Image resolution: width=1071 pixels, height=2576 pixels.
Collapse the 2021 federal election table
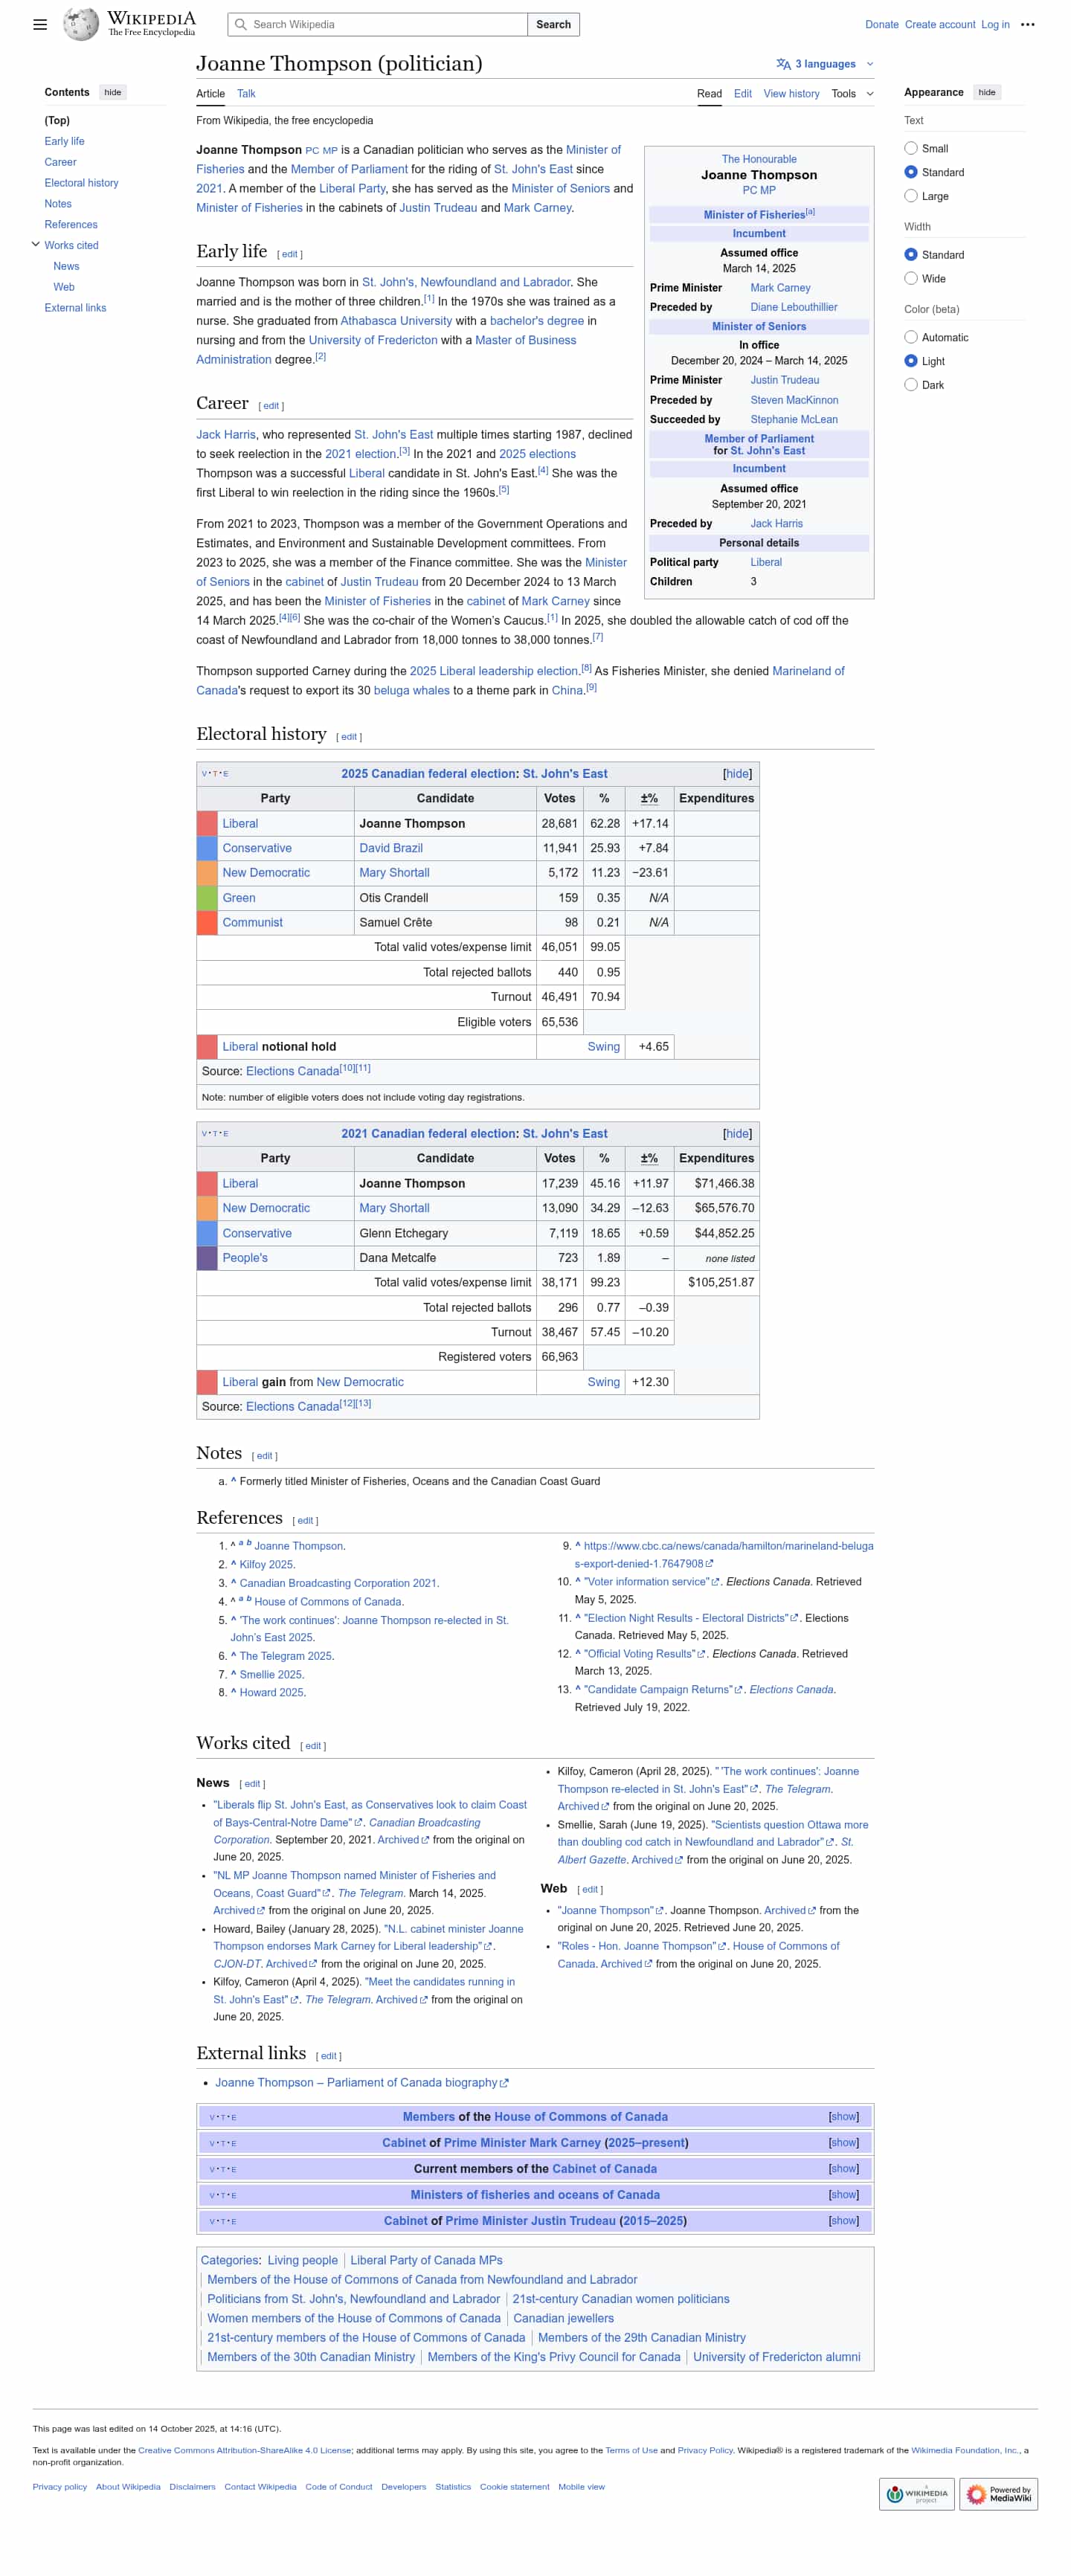click(x=737, y=1133)
